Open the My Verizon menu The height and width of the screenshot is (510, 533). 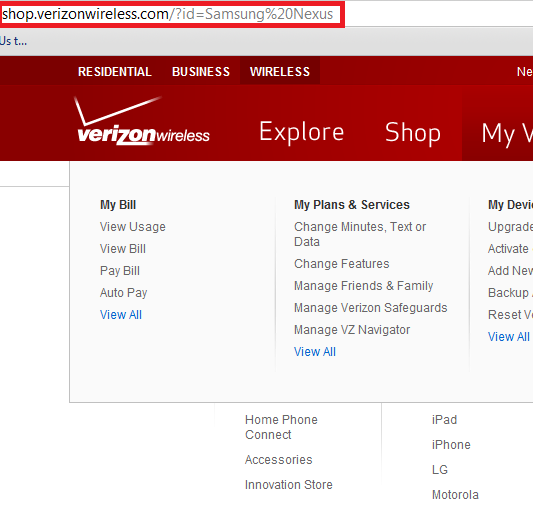[x=506, y=133]
